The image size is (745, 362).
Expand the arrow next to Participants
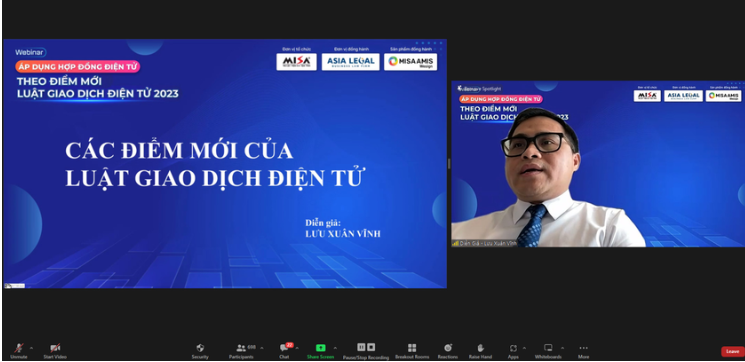tap(262, 348)
